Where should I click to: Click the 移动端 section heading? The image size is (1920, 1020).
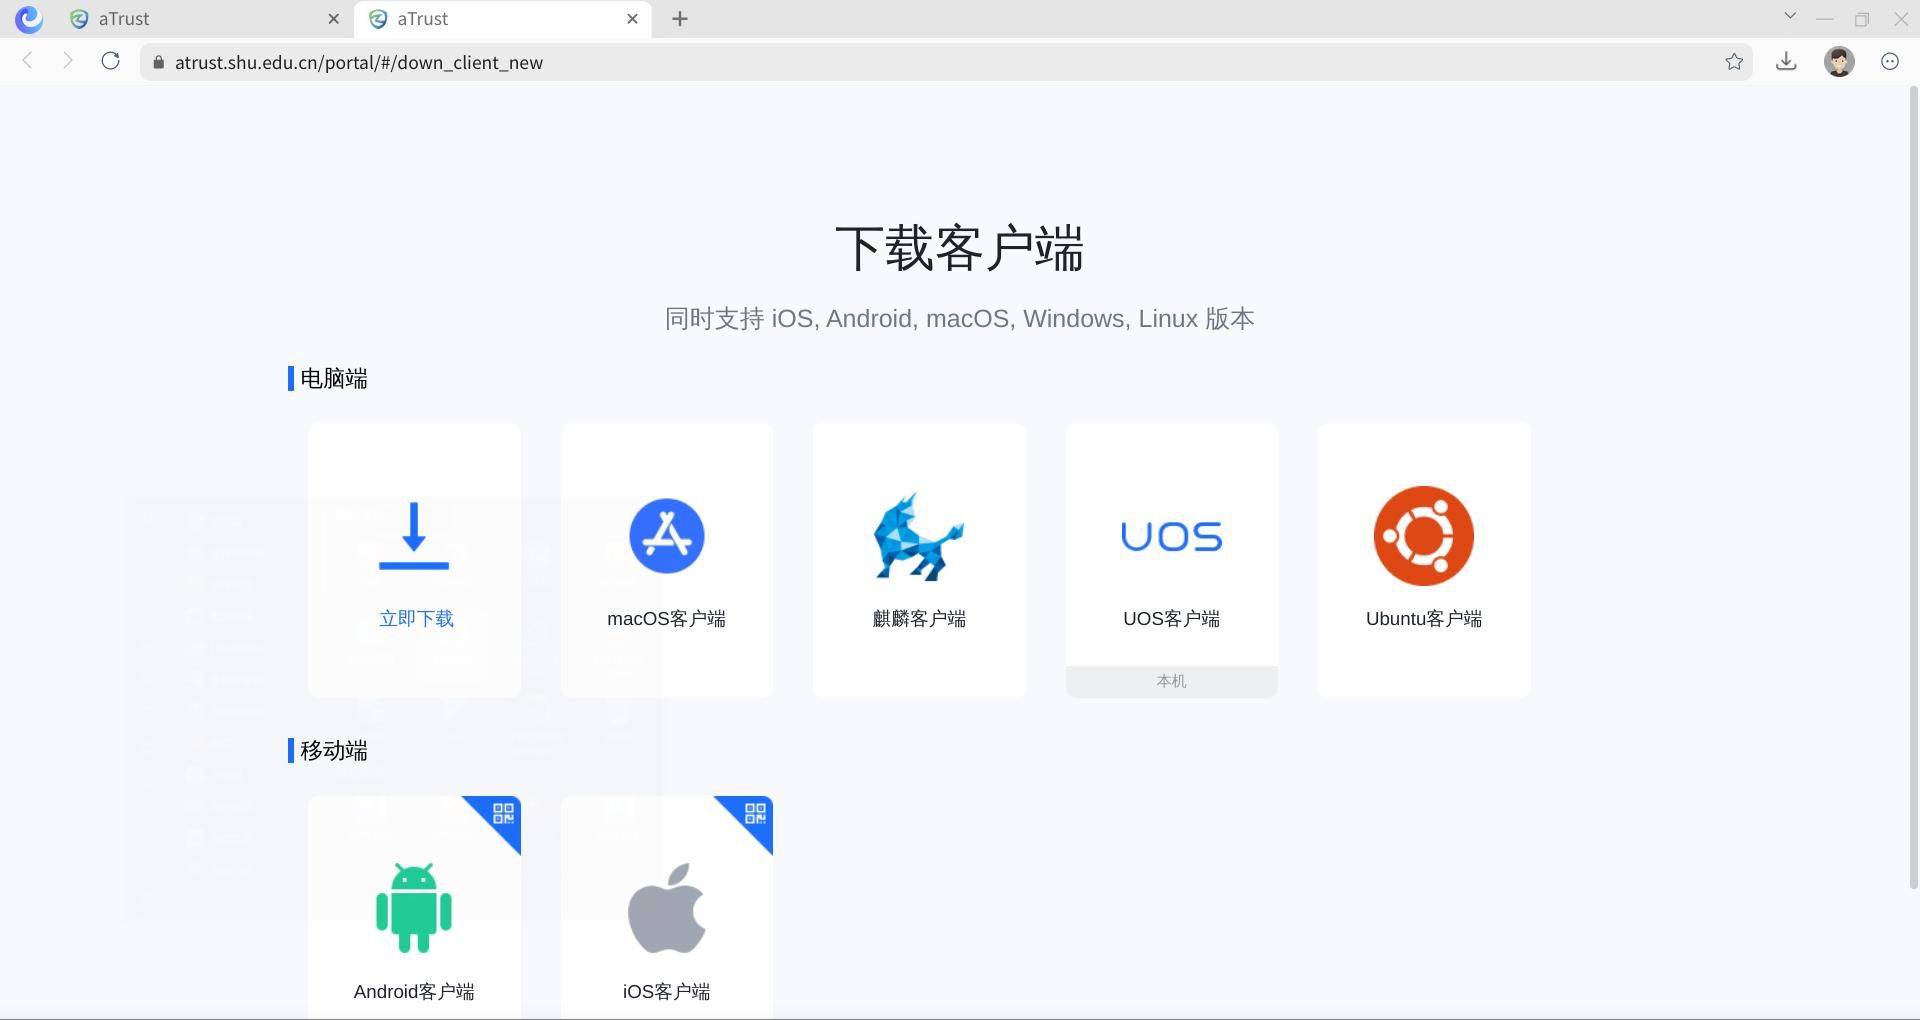333,750
